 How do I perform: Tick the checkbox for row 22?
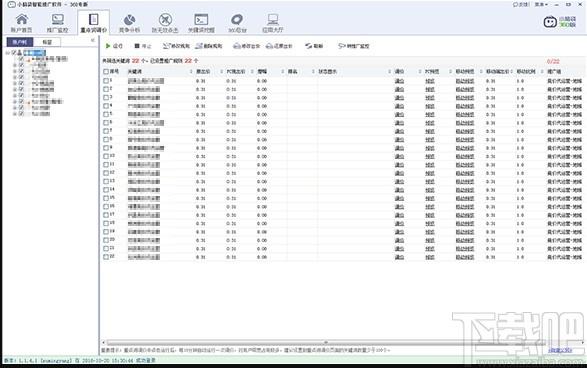point(106,257)
